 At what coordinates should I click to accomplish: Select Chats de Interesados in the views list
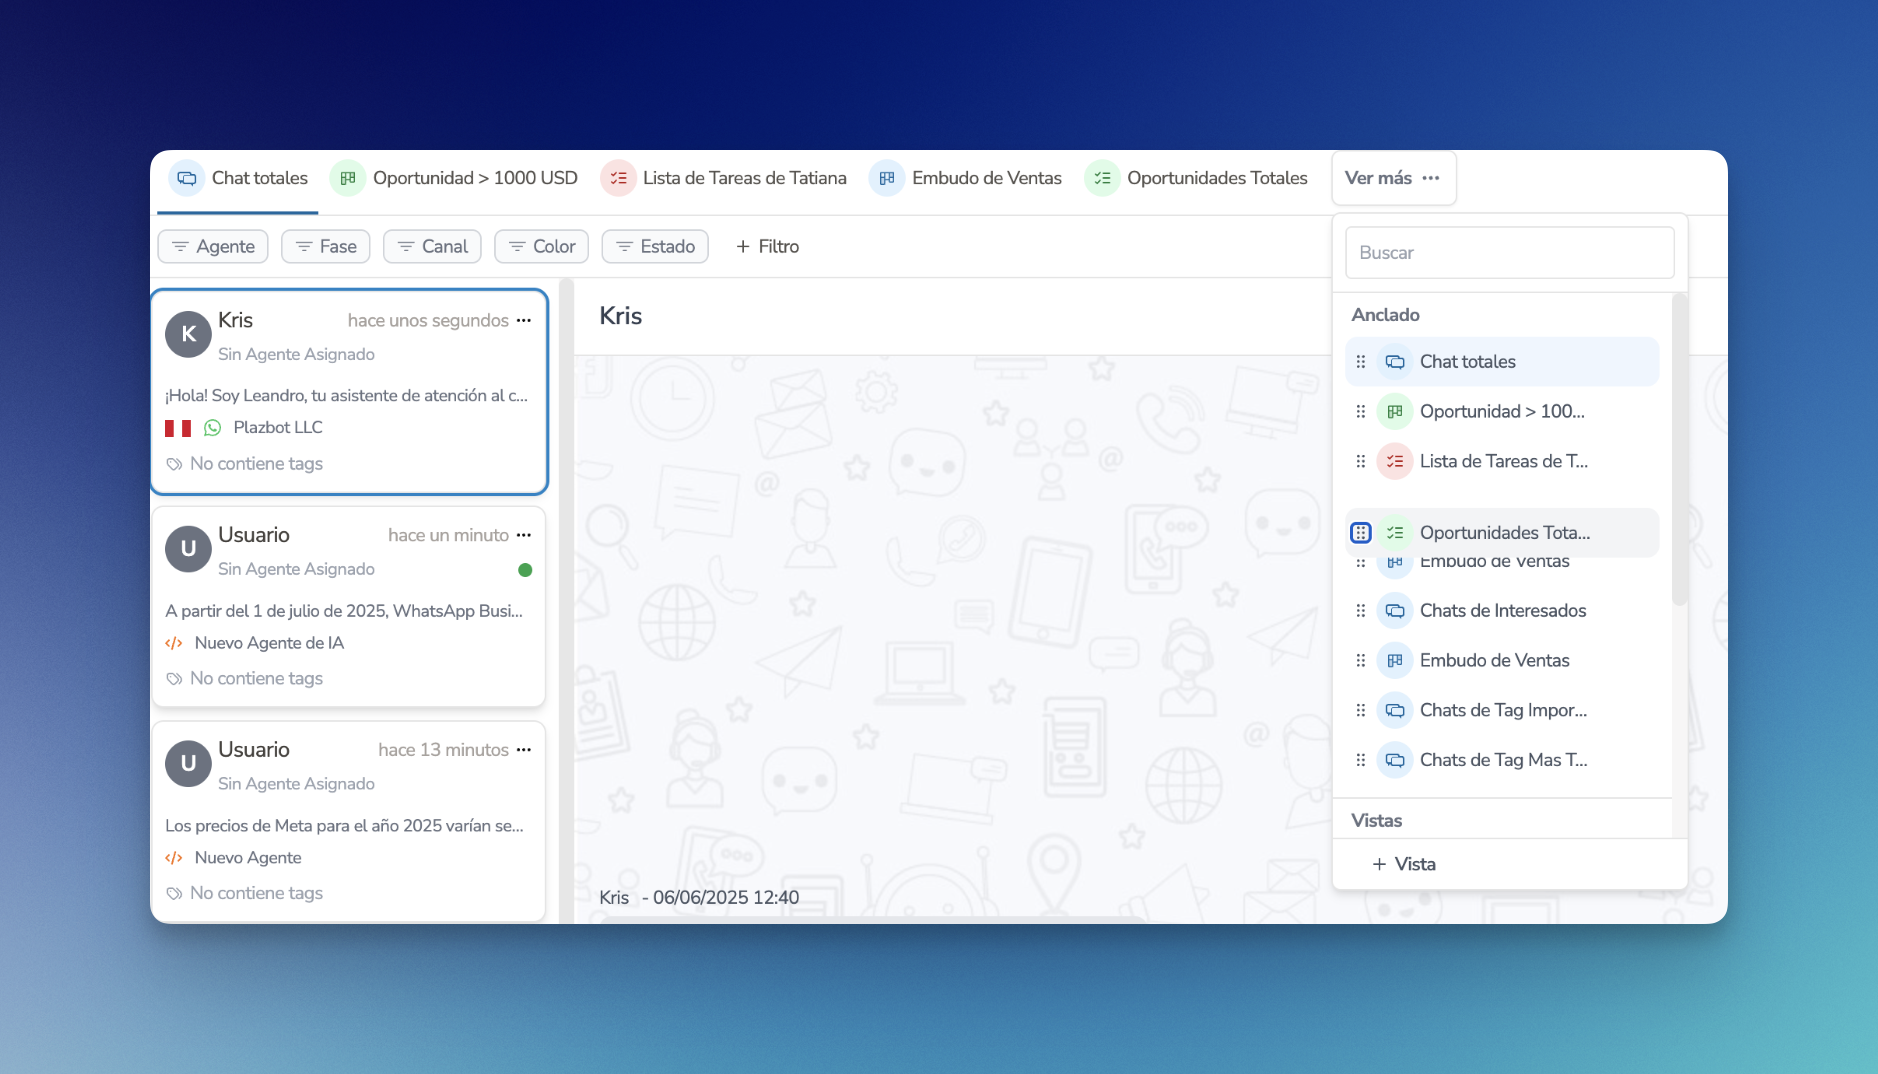coord(1502,611)
